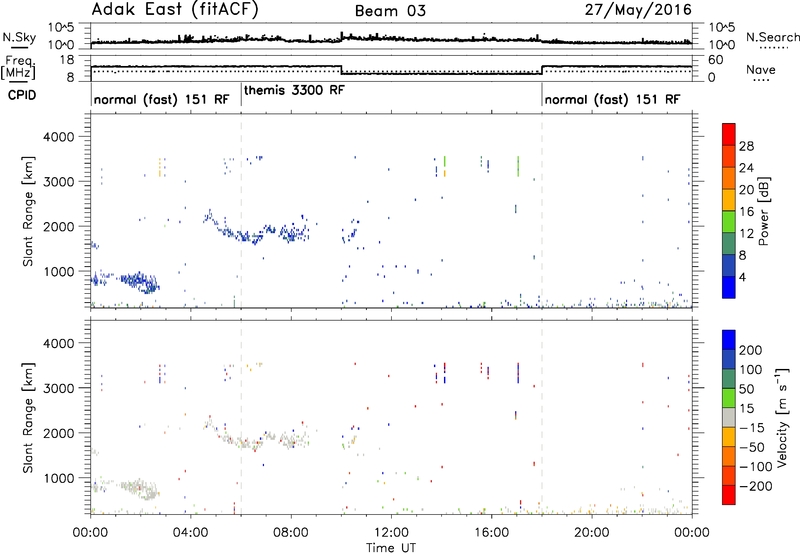The width and height of the screenshot is (800, 554).
Task: Click the '3000' tick label on the velocity panel
Action: [x=58, y=388]
